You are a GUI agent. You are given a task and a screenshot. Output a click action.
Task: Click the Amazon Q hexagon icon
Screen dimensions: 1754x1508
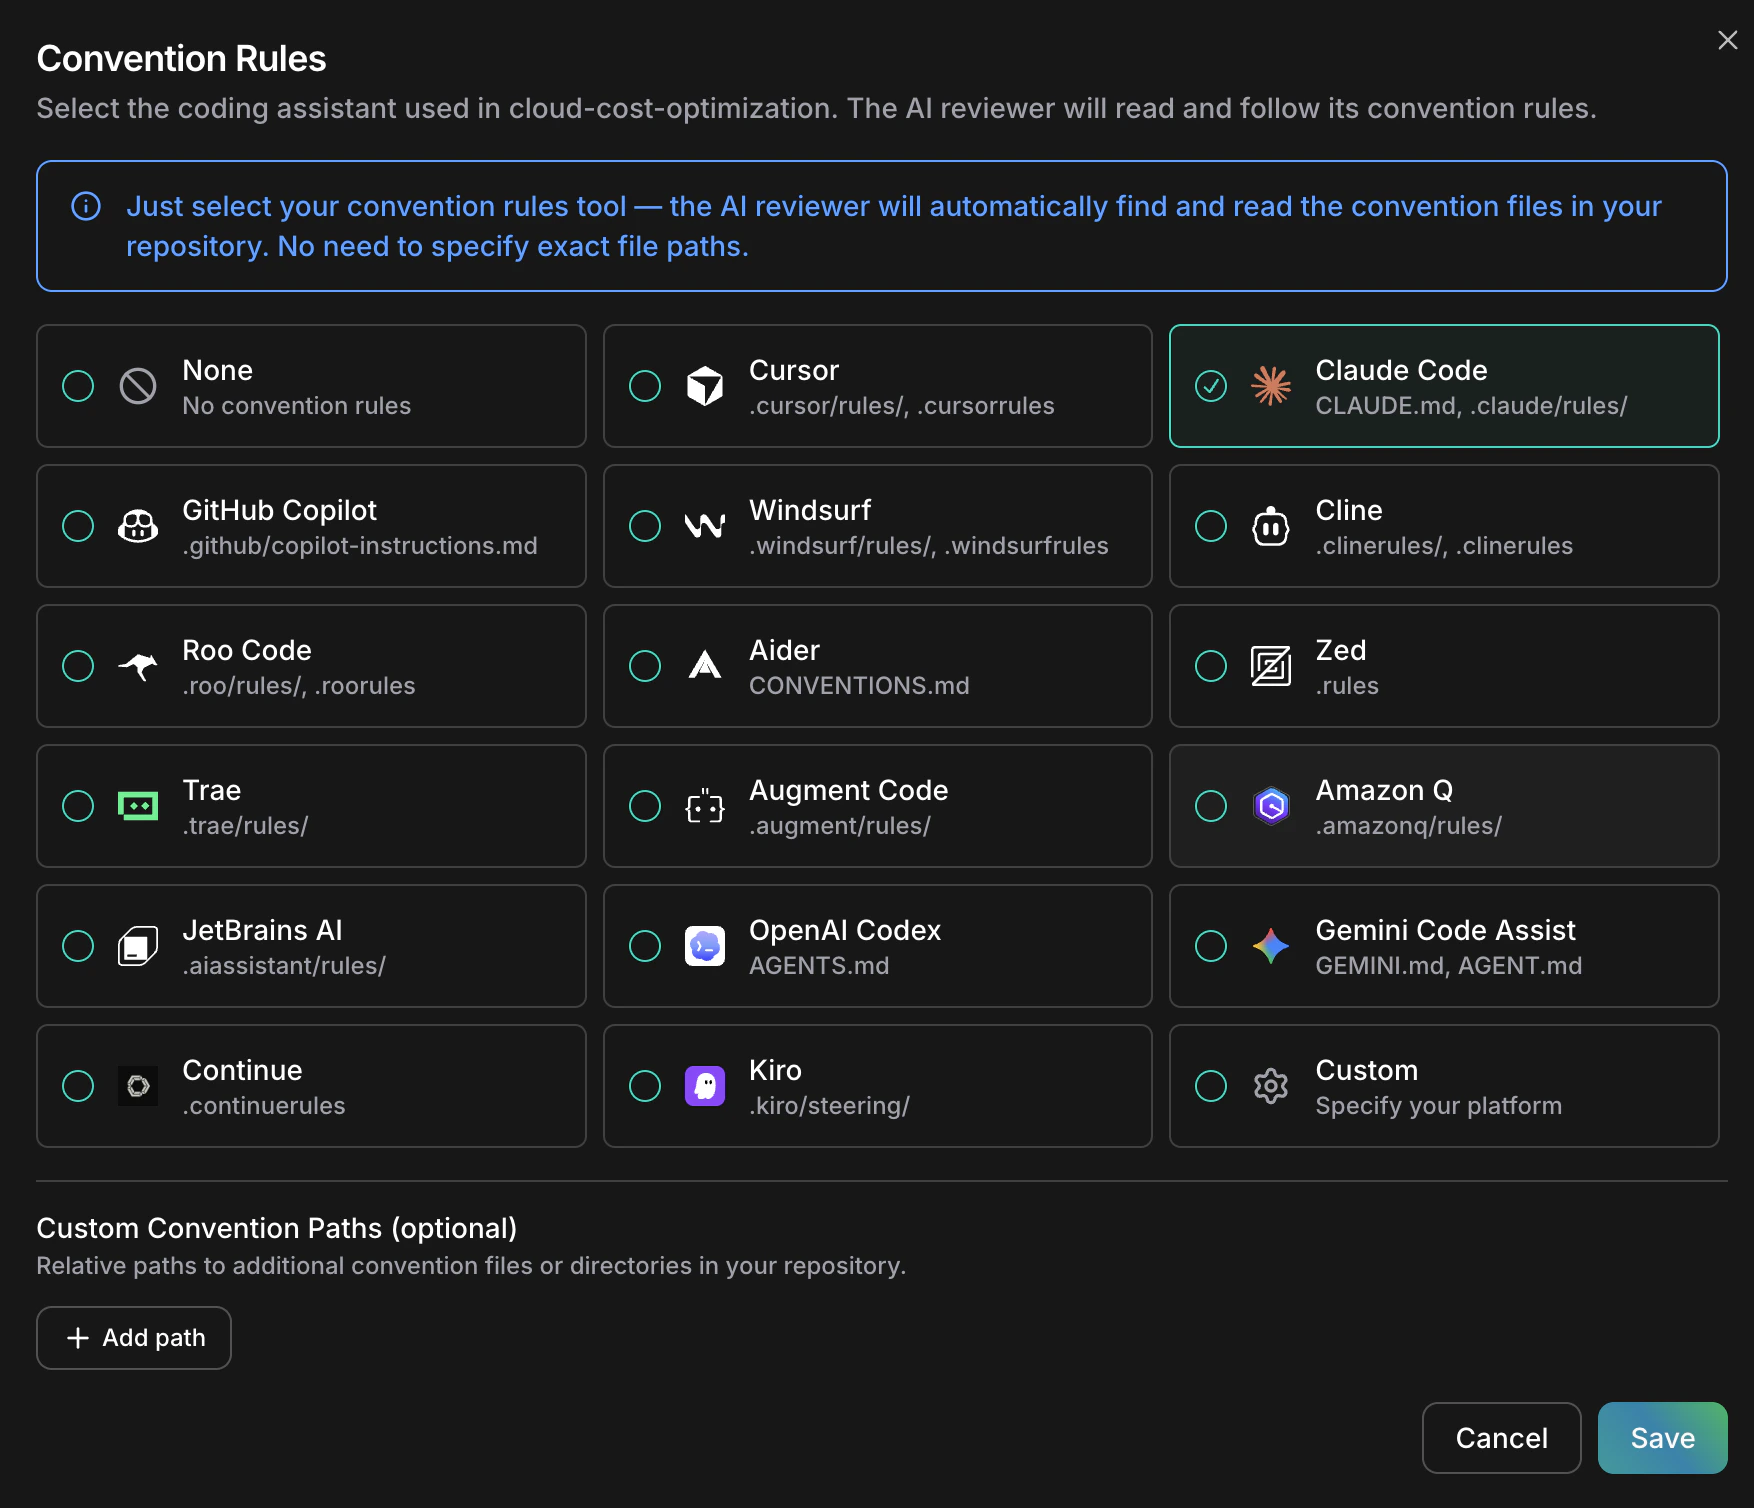pyautogui.click(x=1271, y=806)
